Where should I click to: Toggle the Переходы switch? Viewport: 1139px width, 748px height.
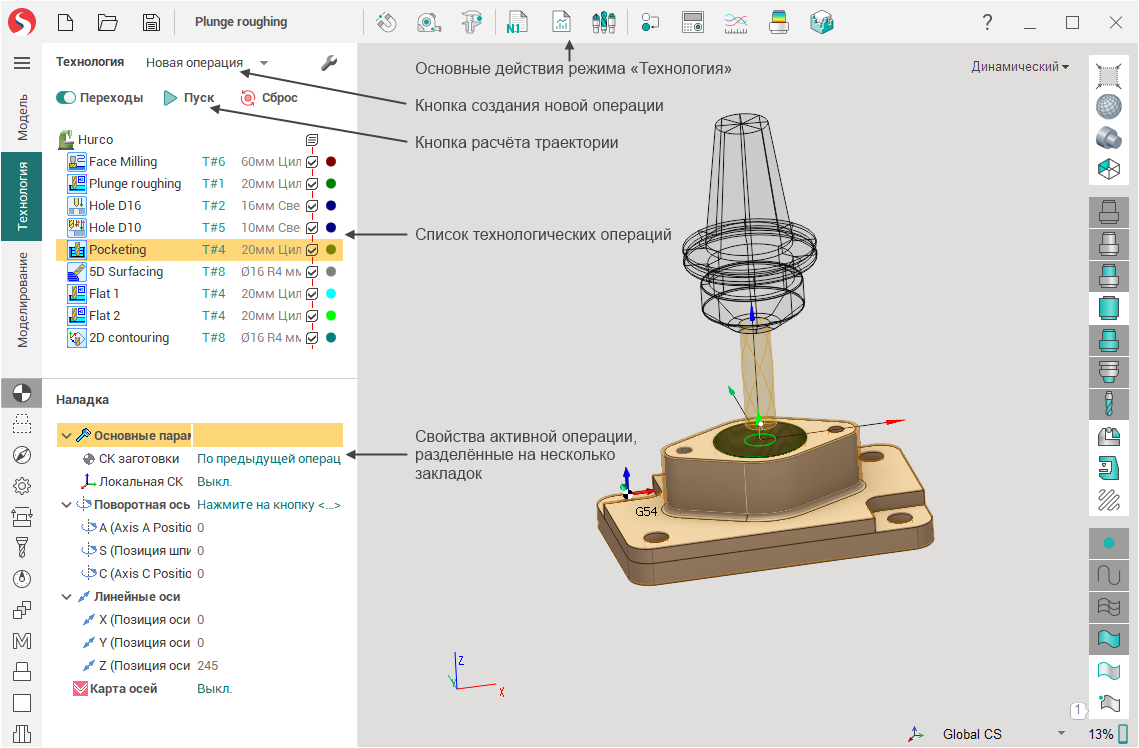(66, 98)
